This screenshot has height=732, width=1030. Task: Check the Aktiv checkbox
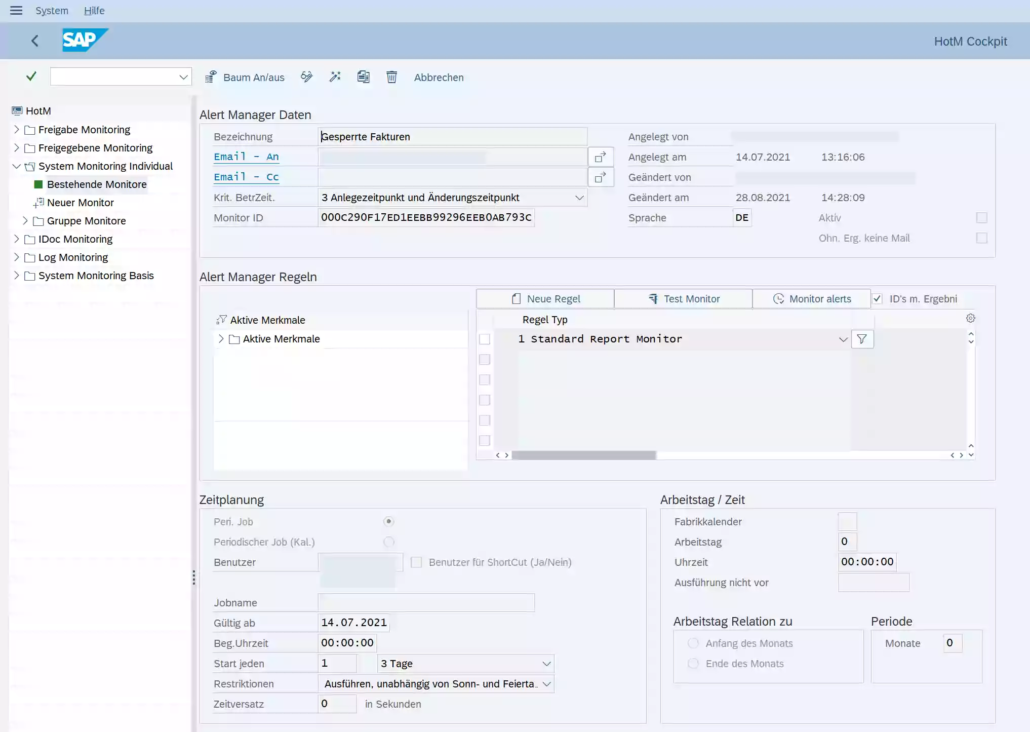(981, 217)
